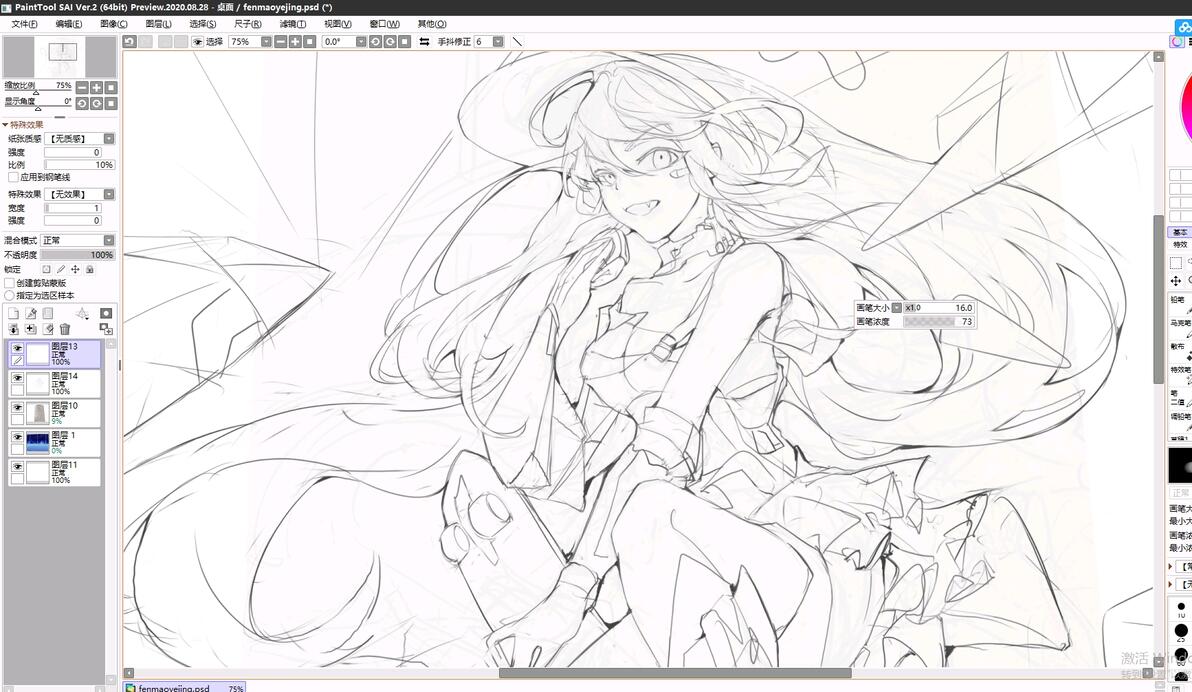Open the 滤镜(T) menu

coord(293,24)
